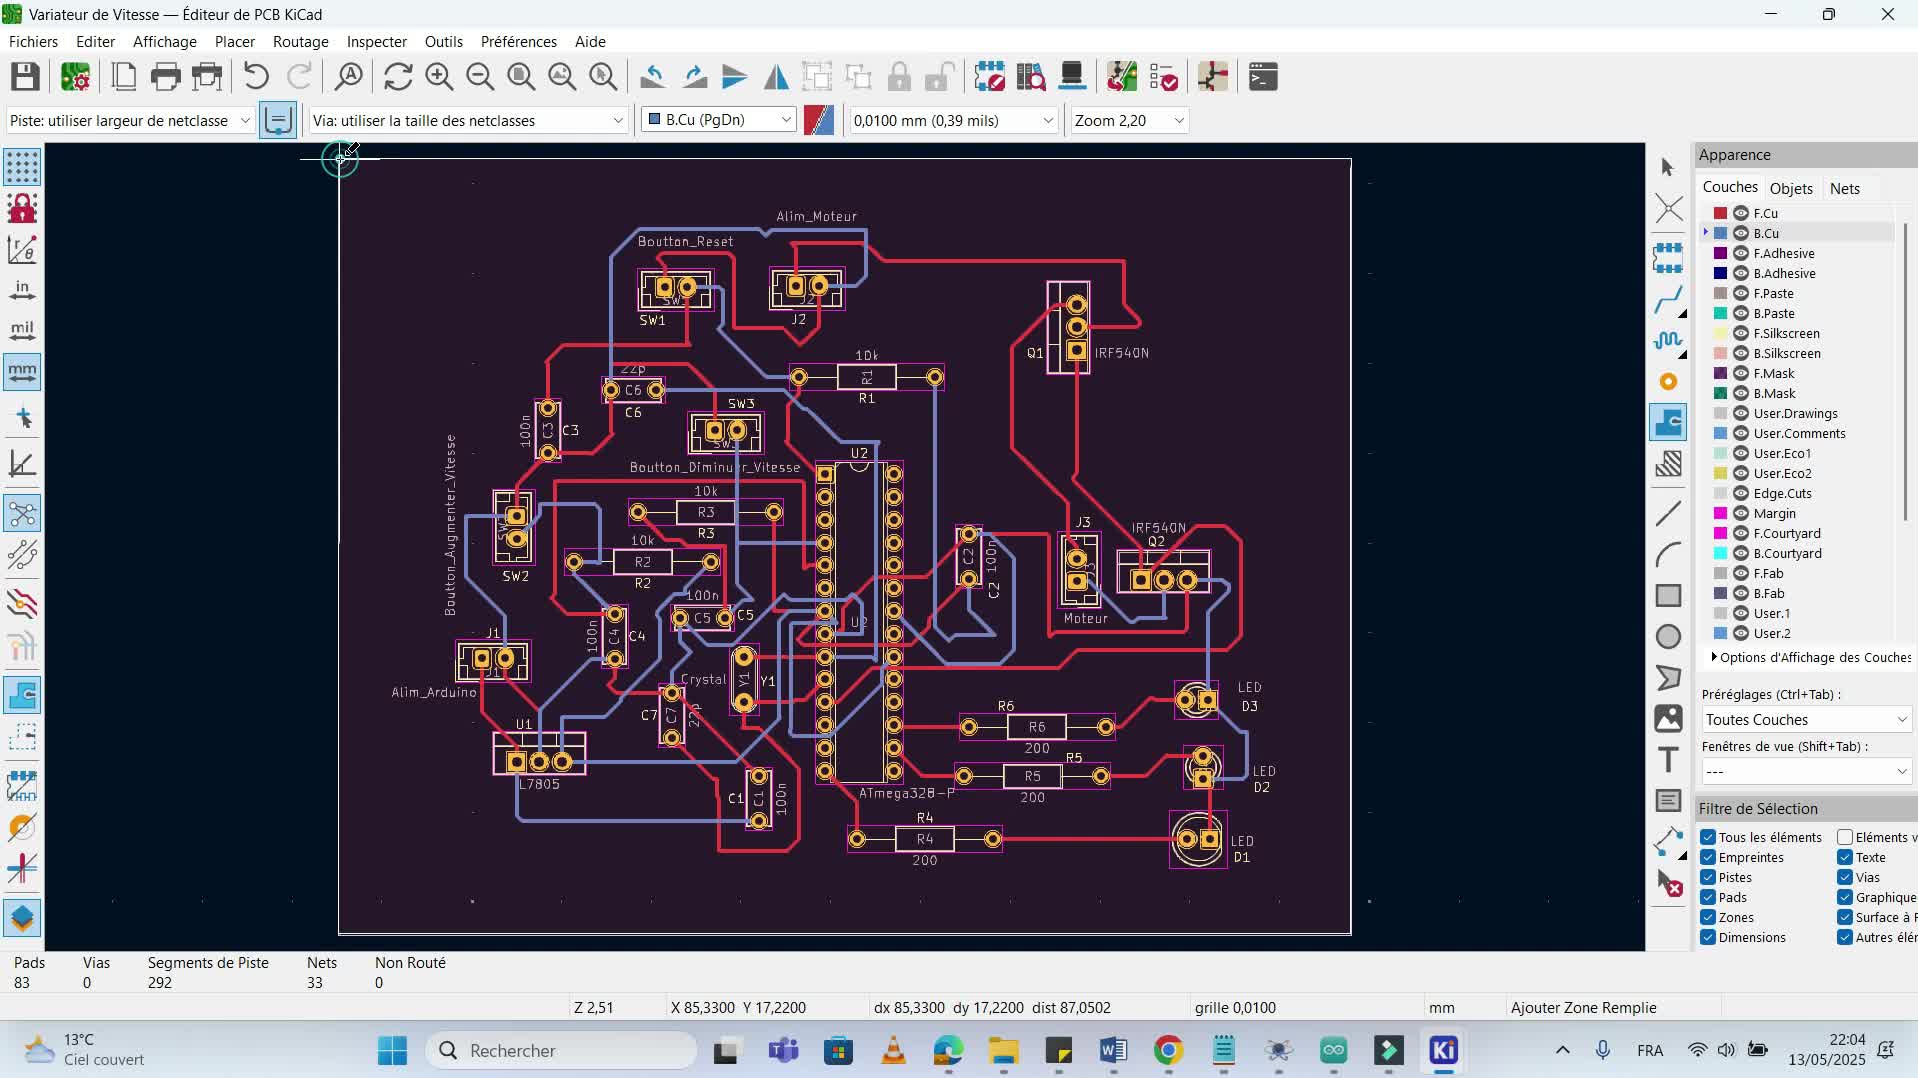Select the delete items tool
Viewport: 1918px width, 1078px height.
[1668, 883]
